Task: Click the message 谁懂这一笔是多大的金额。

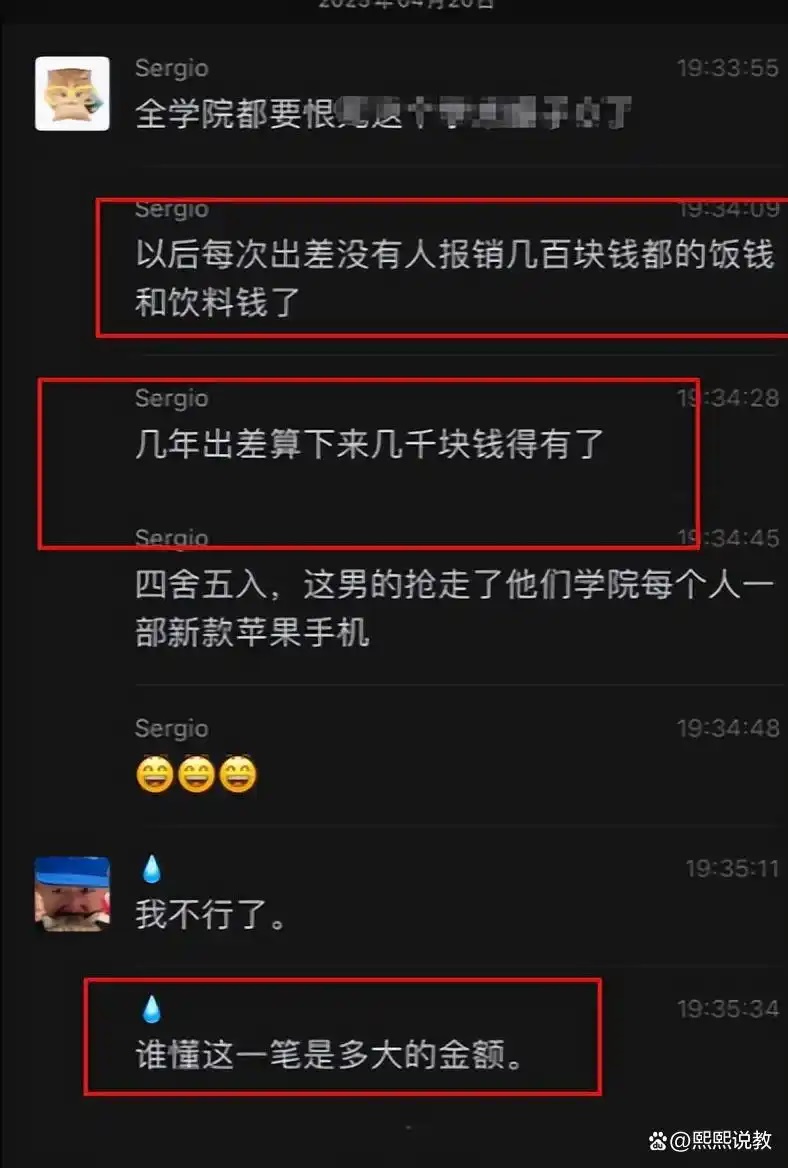Action: (330, 1056)
